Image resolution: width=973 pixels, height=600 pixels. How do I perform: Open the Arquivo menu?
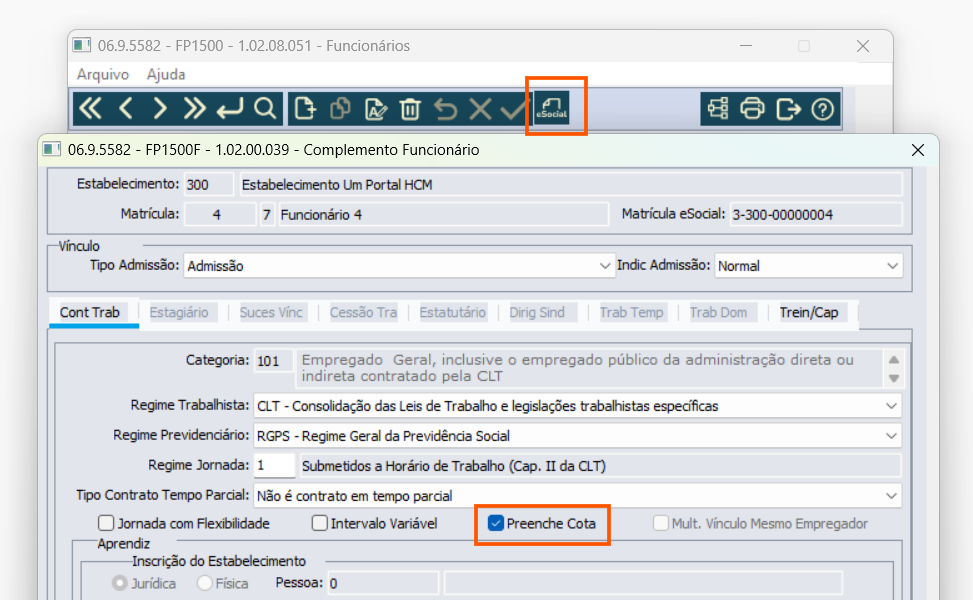(103, 74)
